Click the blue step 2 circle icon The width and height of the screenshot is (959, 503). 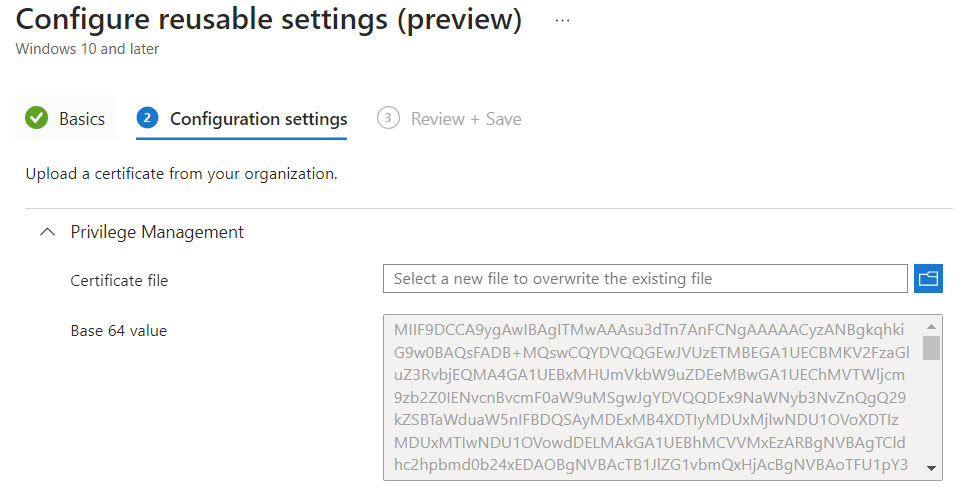point(147,117)
